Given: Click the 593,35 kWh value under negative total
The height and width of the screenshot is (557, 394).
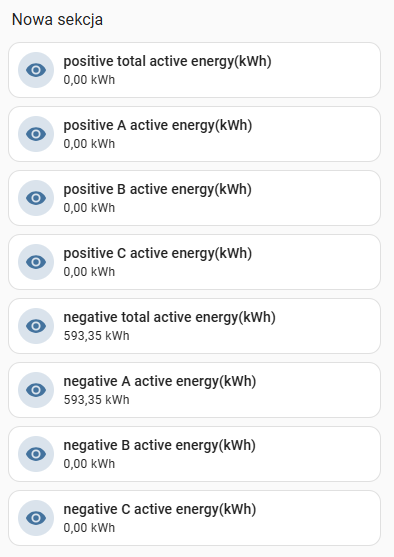Looking at the screenshot, I should (x=96, y=336).
